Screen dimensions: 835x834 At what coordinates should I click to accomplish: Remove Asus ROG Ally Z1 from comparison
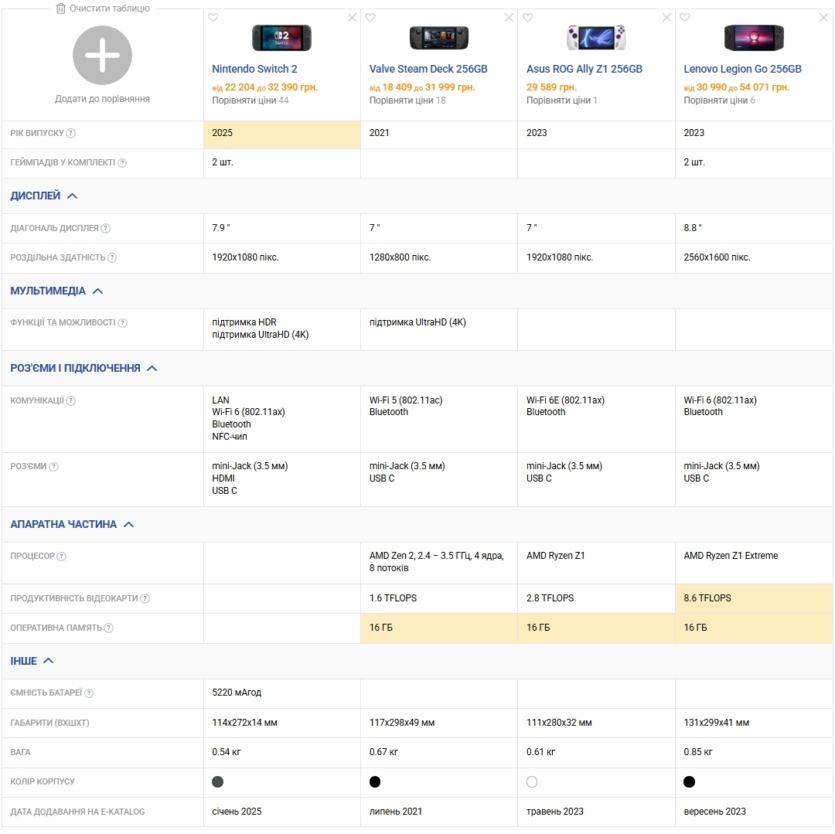click(x=667, y=18)
